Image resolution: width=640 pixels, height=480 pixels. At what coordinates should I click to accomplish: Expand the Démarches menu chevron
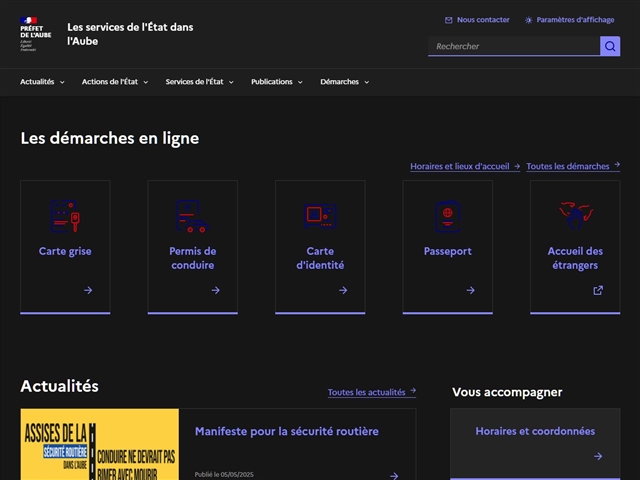pos(367,82)
